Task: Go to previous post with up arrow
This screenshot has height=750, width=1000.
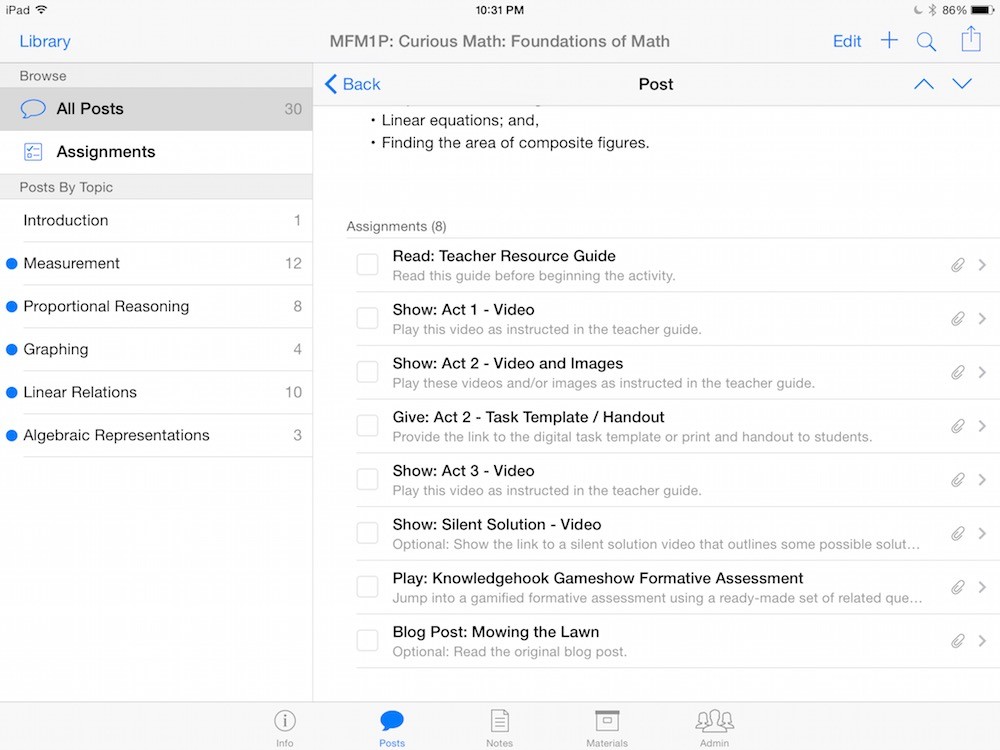Action: pyautogui.click(x=924, y=84)
